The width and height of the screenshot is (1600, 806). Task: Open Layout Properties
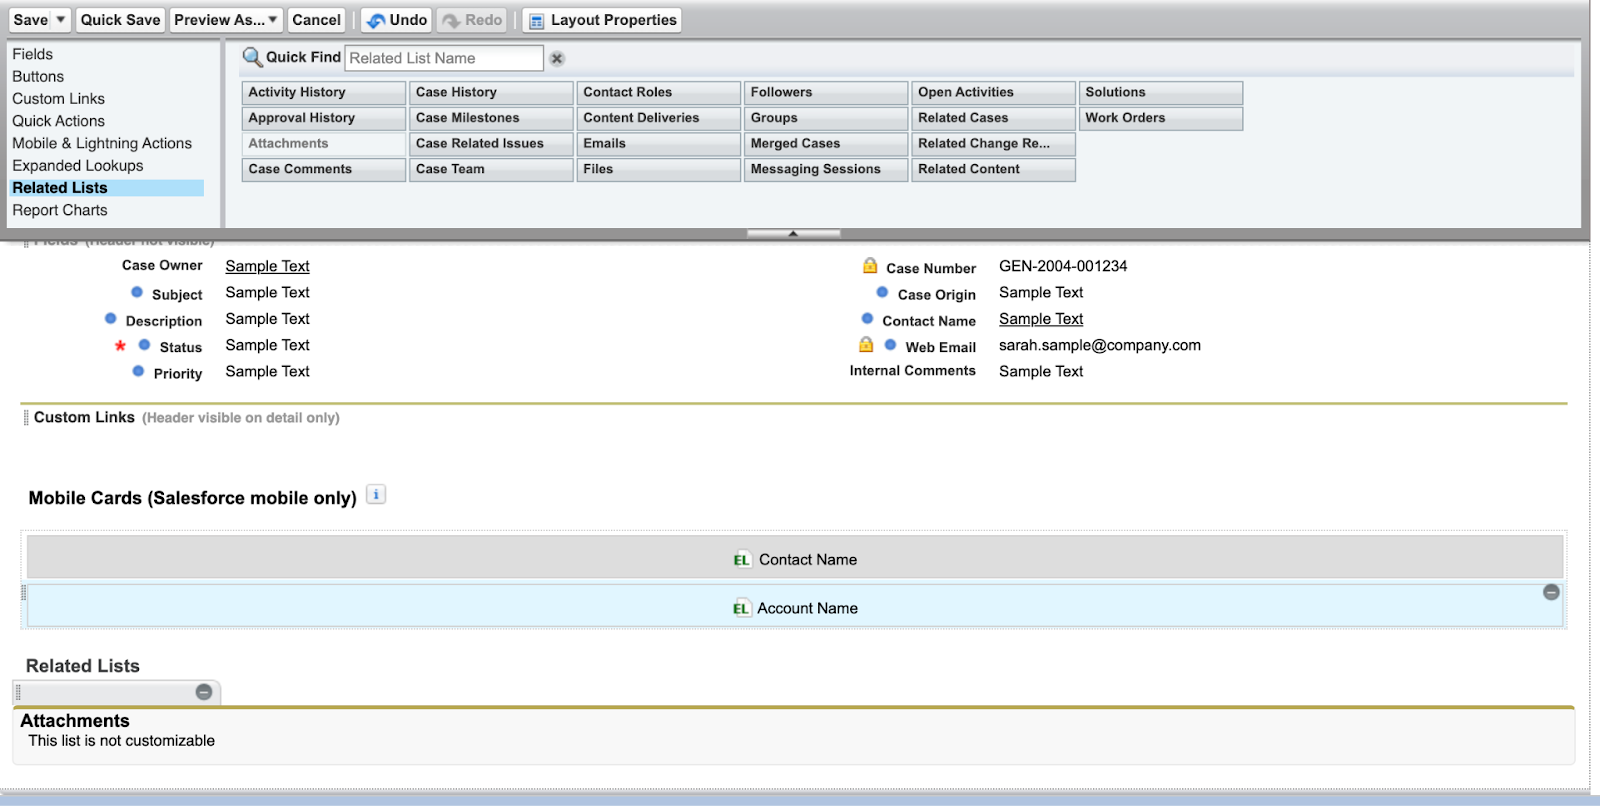602,20
